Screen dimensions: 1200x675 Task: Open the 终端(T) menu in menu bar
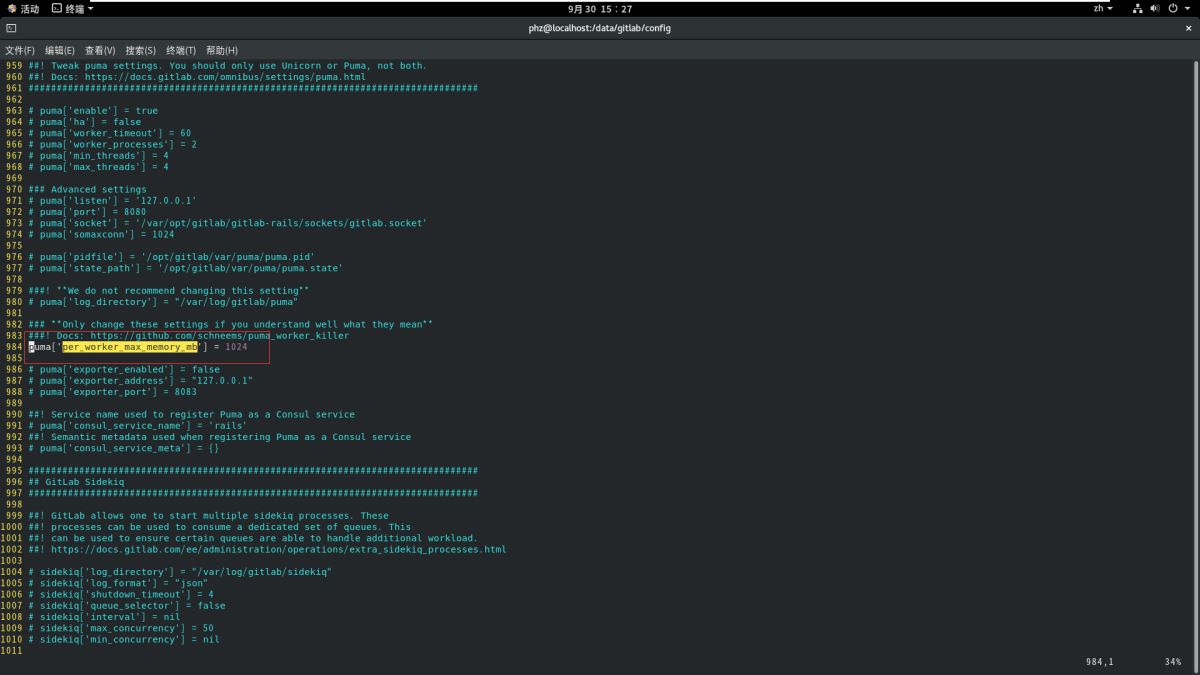point(181,50)
